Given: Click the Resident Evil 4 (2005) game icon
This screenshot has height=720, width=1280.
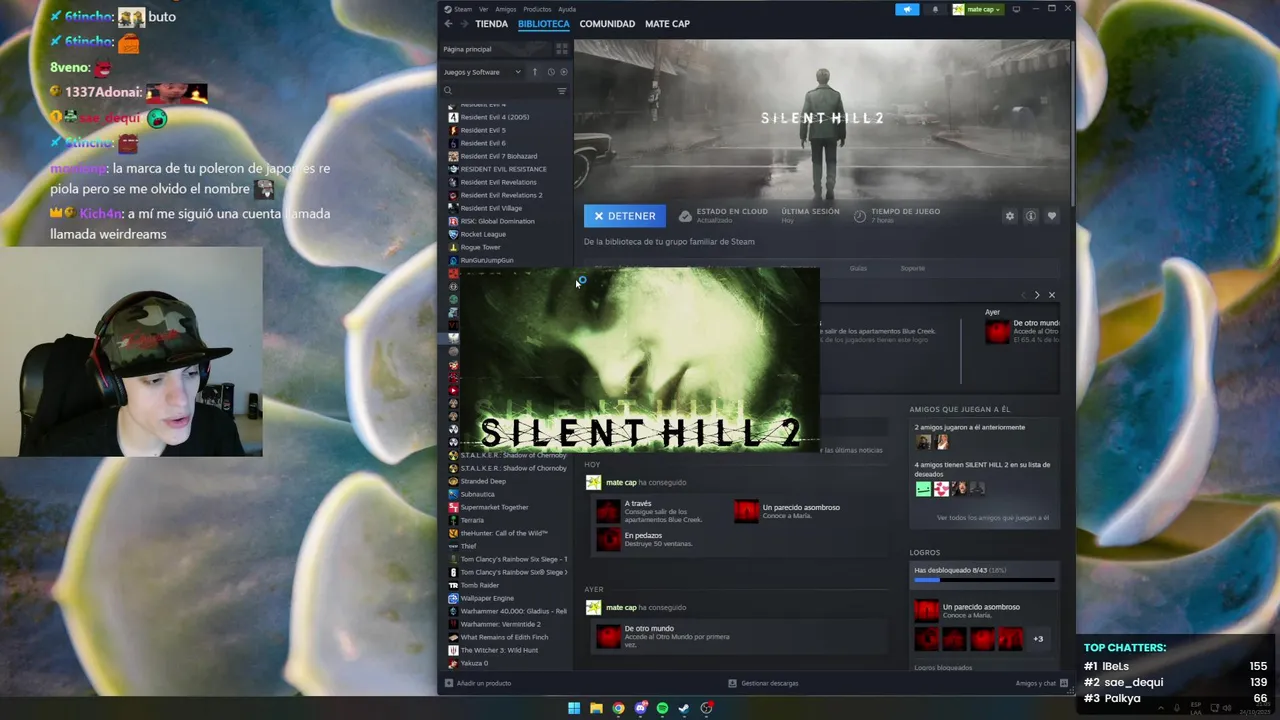Looking at the screenshot, I should tap(453, 117).
